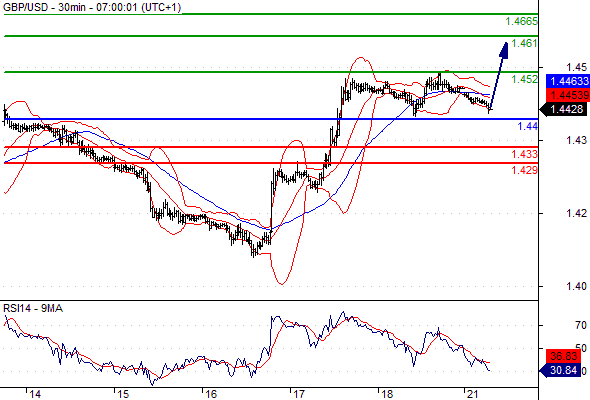Click the 1.43 price axis label

point(576,140)
